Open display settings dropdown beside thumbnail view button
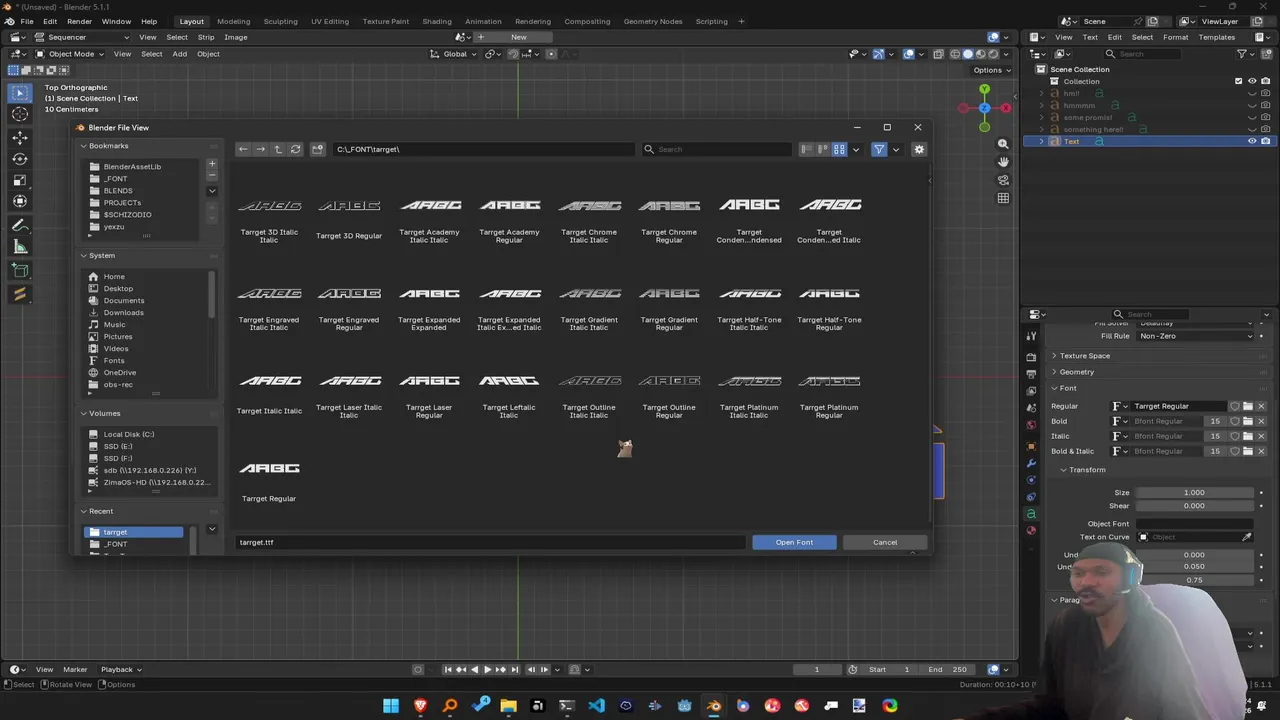1280x720 pixels. tap(855, 150)
